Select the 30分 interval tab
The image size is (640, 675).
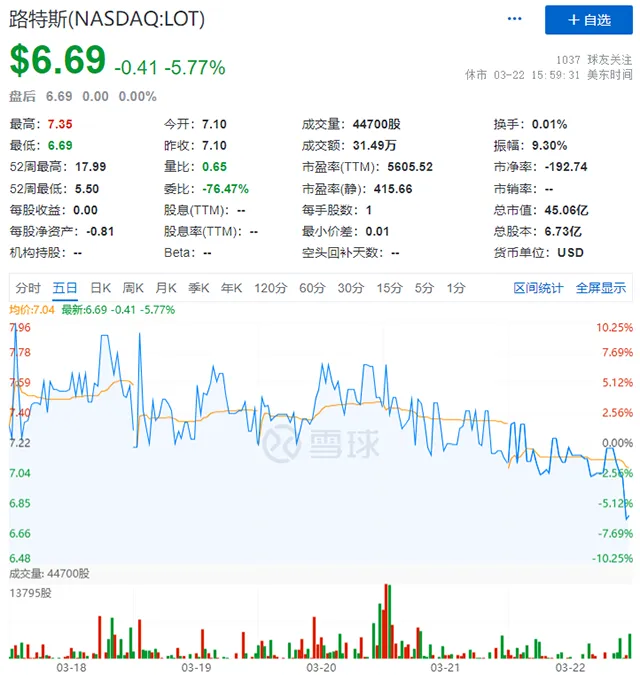[351, 288]
